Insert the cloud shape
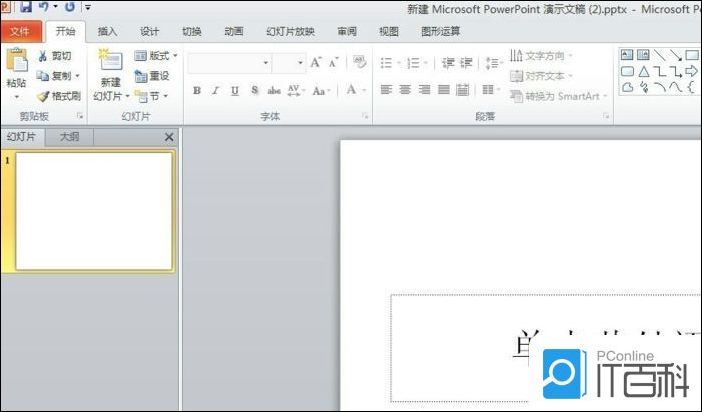Image resolution: width=702 pixels, height=412 pixels. click(x=627, y=87)
